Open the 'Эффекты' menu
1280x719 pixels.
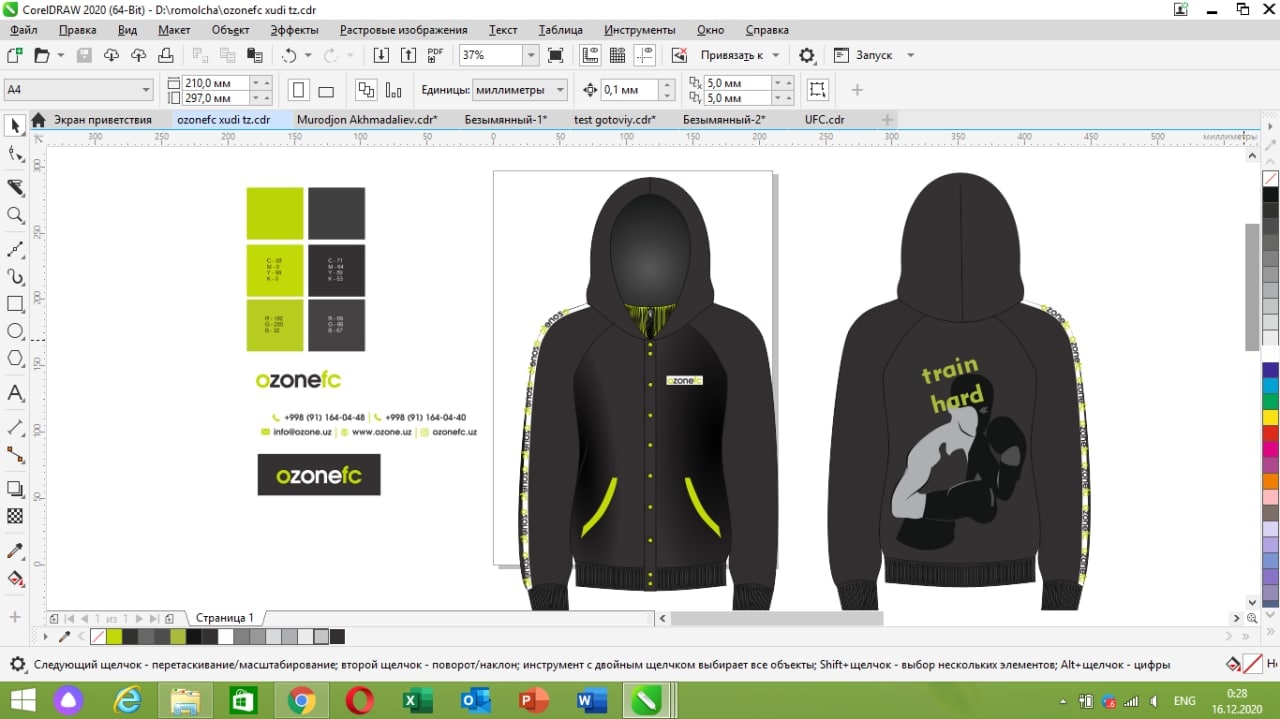295,30
